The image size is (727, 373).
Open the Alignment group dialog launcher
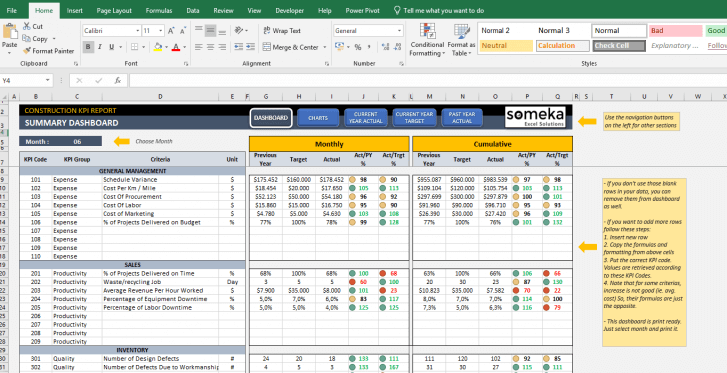(x=327, y=64)
